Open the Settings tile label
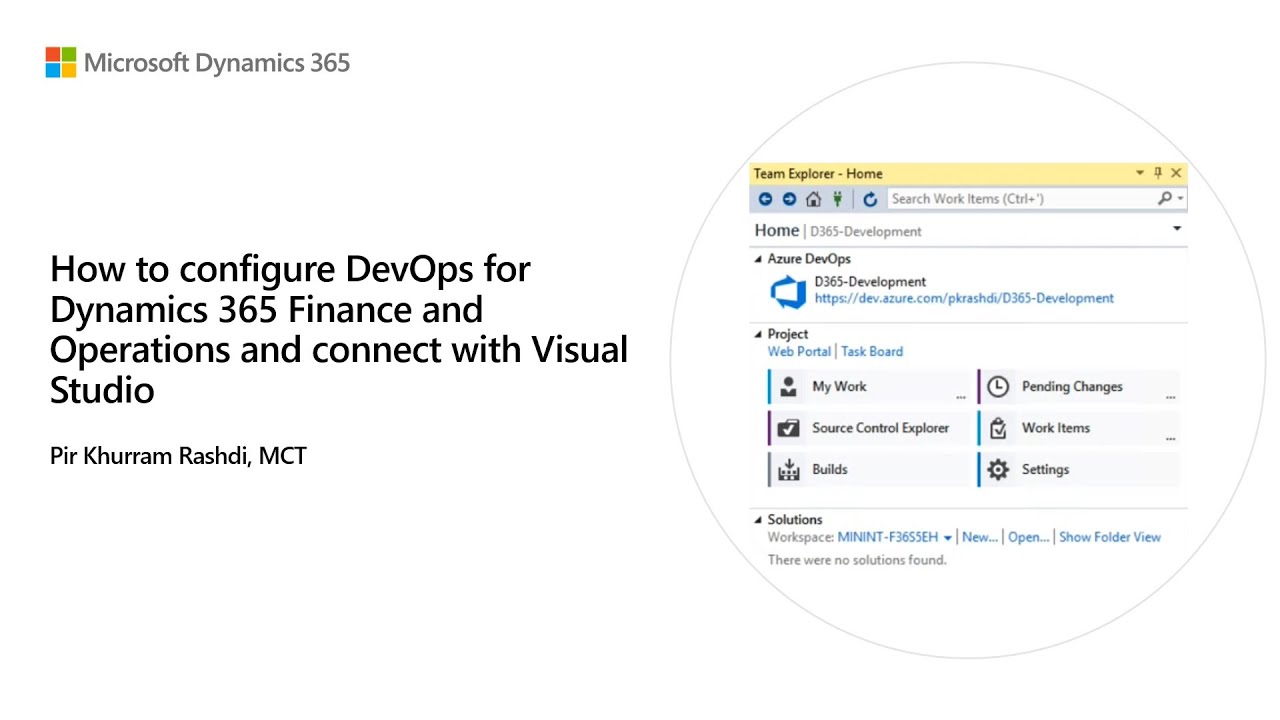Image resolution: width=1280 pixels, height=720 pixels. point(1045,469)
